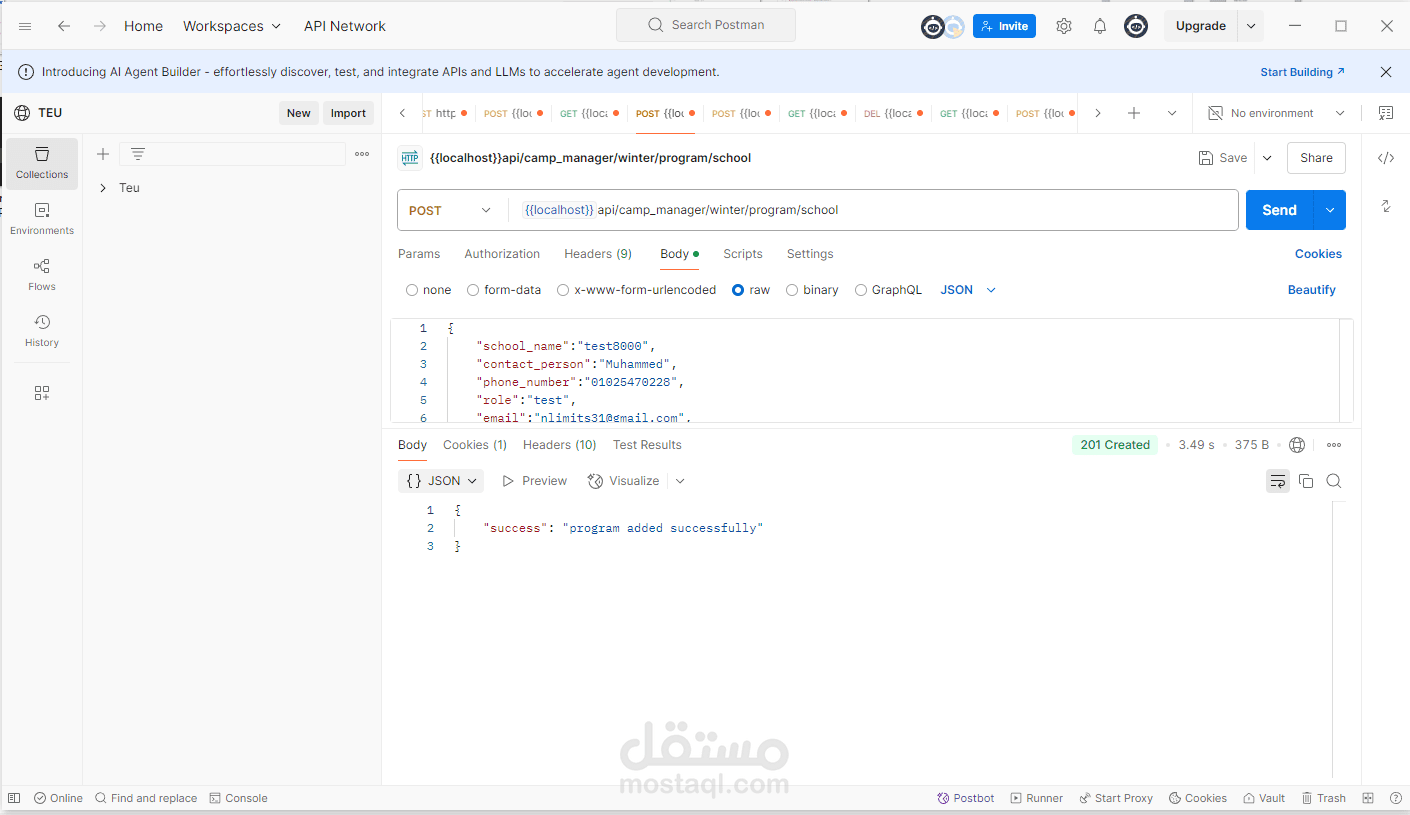The height and width of the screenshot is (815, 1410).
Task: Select the binary body type
Action: click(x=792, y=290)
